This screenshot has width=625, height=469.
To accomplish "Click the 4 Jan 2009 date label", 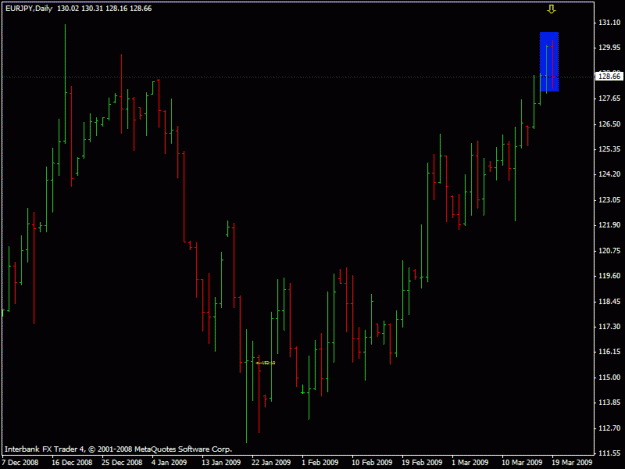I will (x=169, y=463).
